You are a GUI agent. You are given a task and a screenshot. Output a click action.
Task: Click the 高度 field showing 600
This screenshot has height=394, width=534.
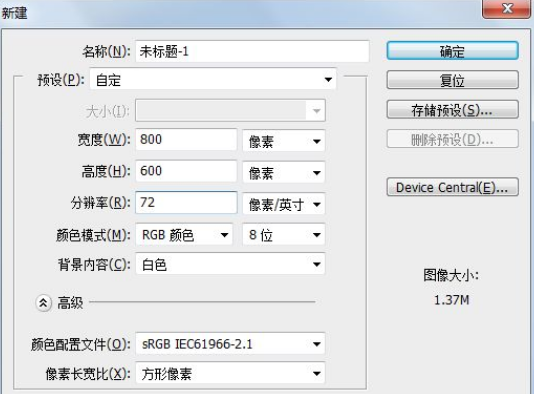(x=186, y=171)
